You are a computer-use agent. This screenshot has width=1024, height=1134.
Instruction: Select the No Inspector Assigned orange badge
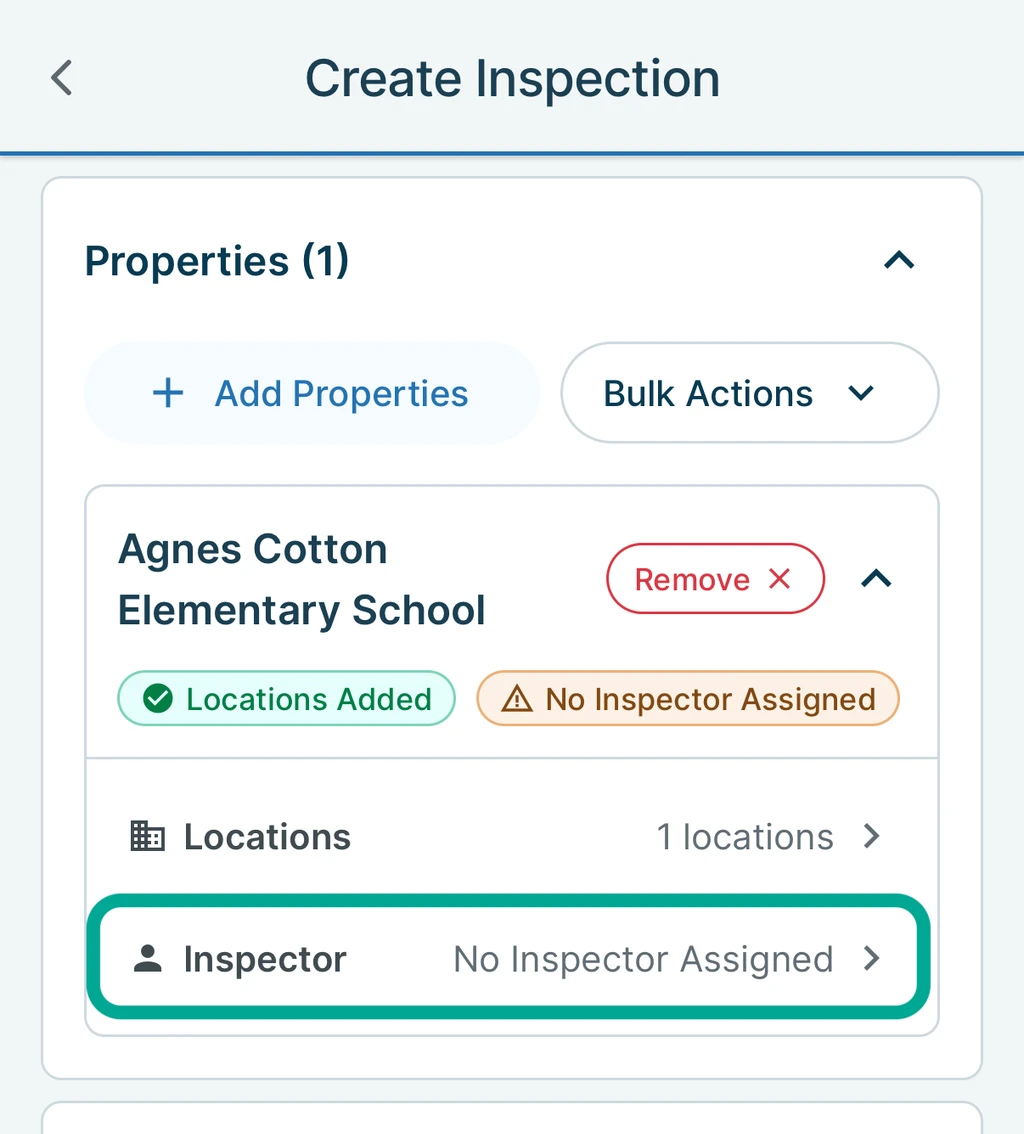click(x=688, y=699)
